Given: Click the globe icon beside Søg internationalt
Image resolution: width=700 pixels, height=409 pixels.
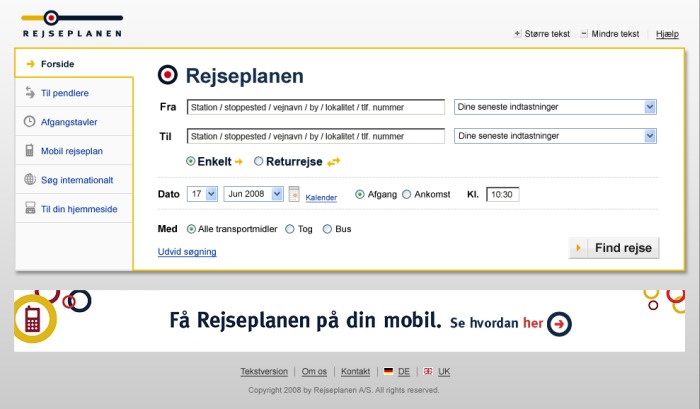Looking at the screenshot, I should (x=30, y=179).
